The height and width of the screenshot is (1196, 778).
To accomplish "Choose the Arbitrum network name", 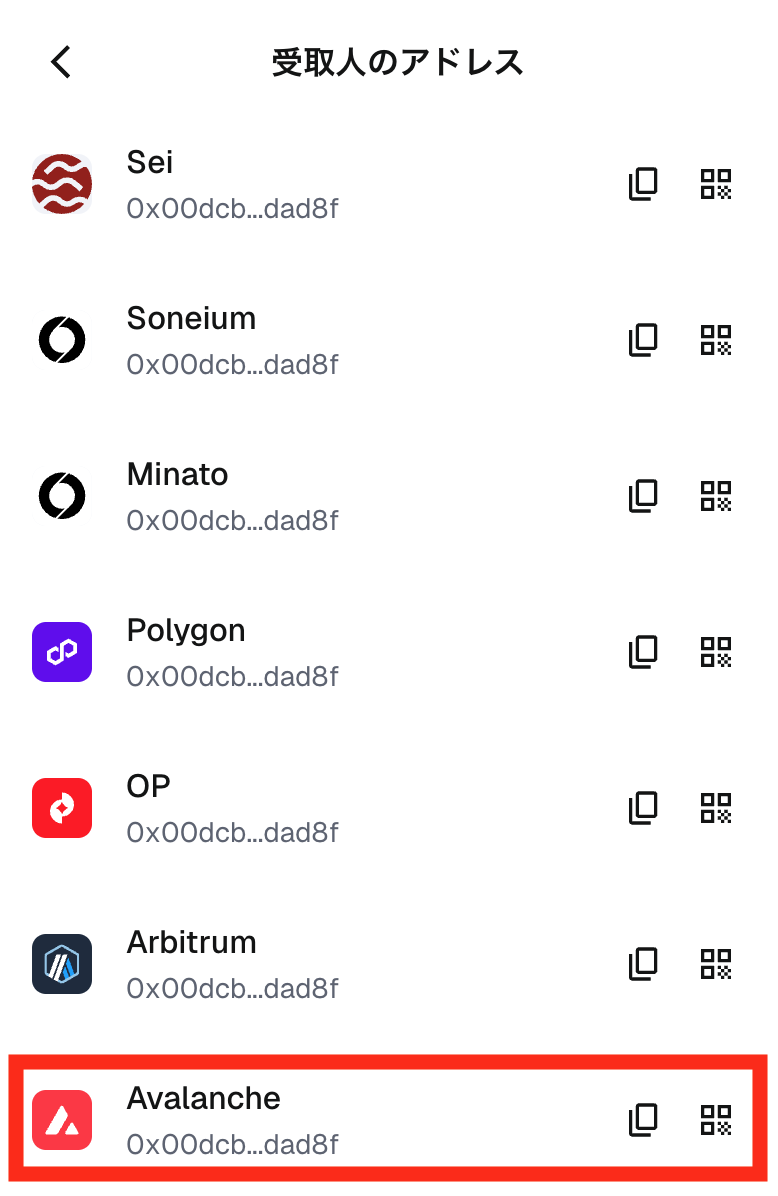I will click(x=191, y=942).
